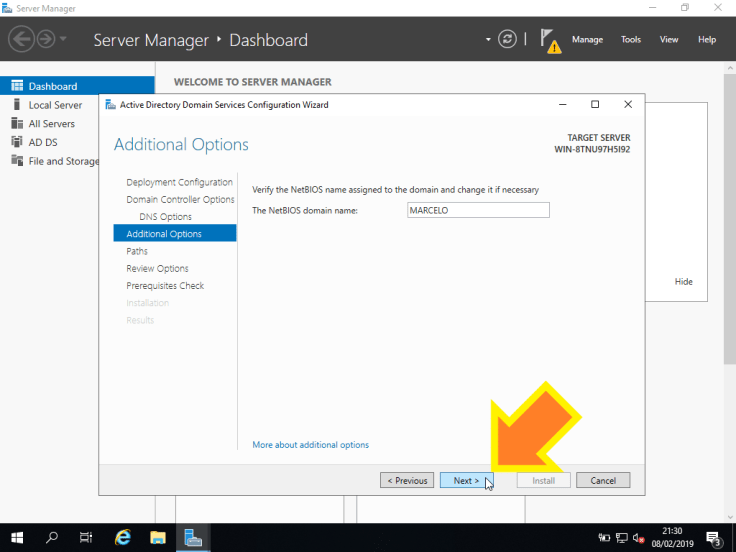Screen dimensions: 736x552
Task: Click the Notifications flag icon with warning
Action: pyautogui.click(x=549, y=40)
